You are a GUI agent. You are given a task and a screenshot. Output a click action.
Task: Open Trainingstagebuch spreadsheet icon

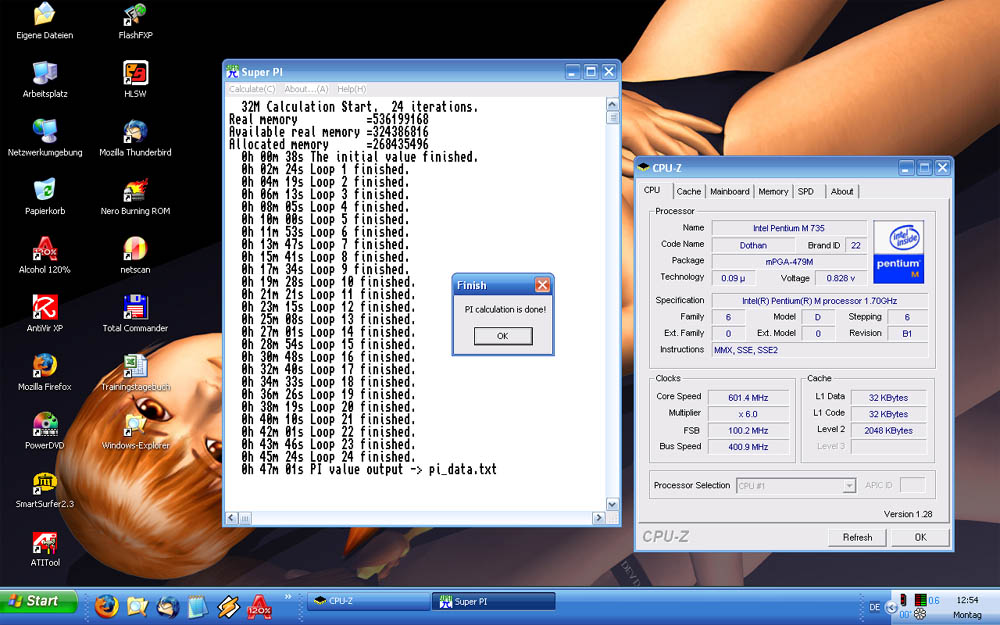click(x=135, y=372)
